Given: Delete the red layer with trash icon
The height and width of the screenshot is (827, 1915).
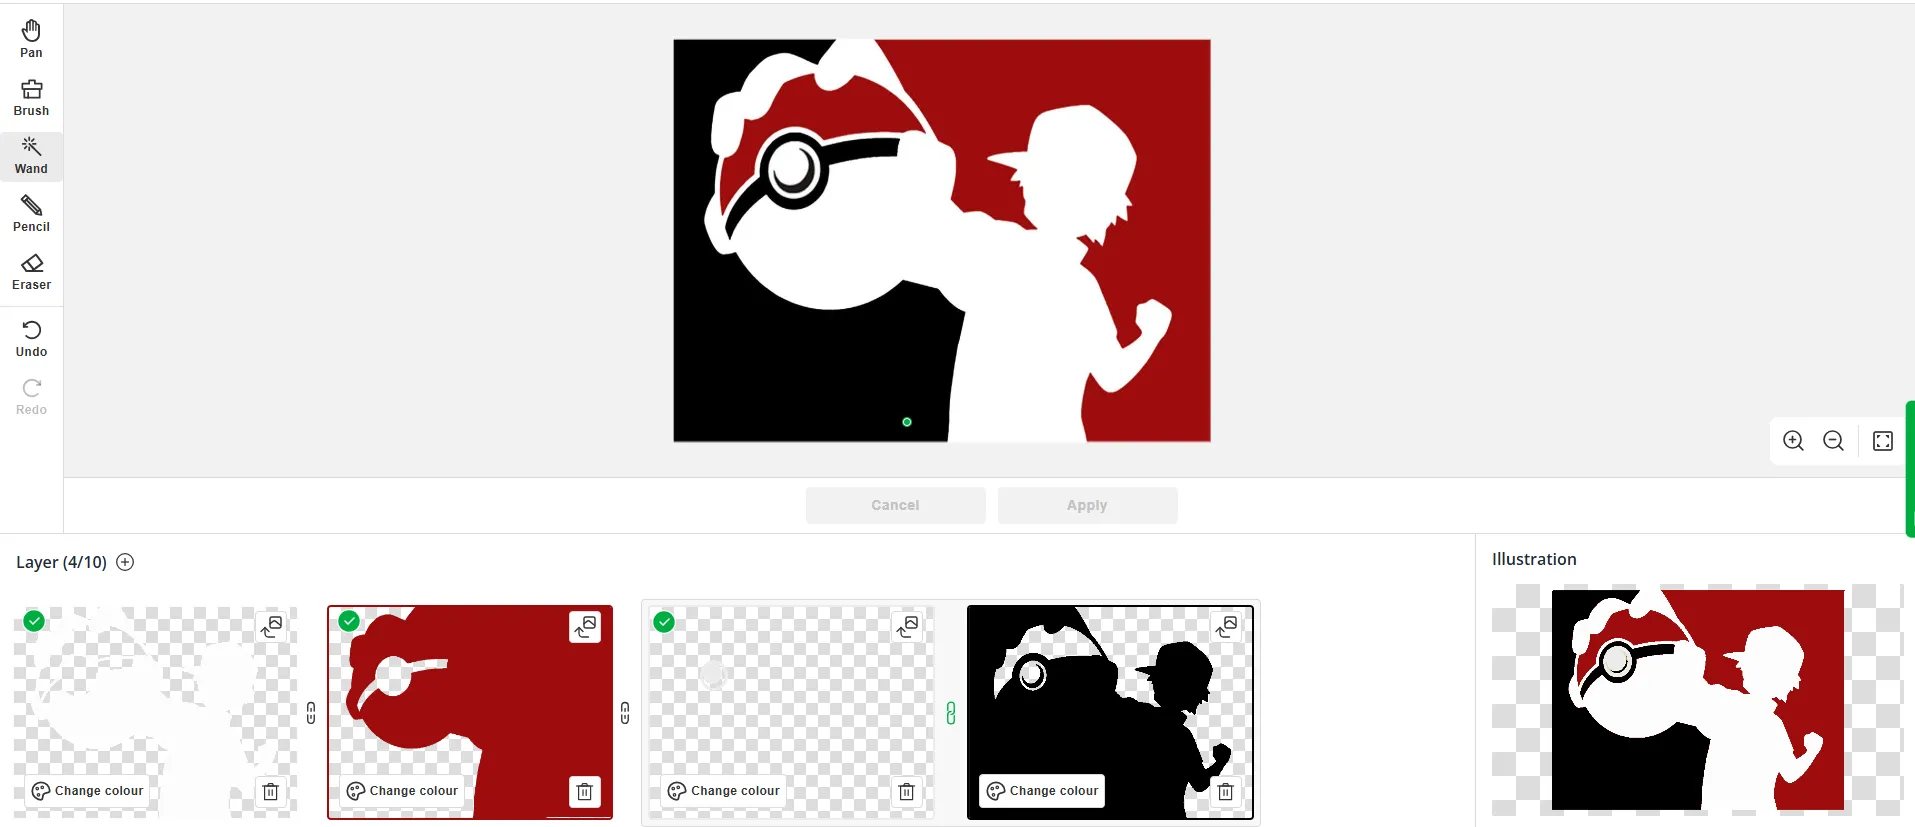Looking at the screenshot, I should 585,792.
